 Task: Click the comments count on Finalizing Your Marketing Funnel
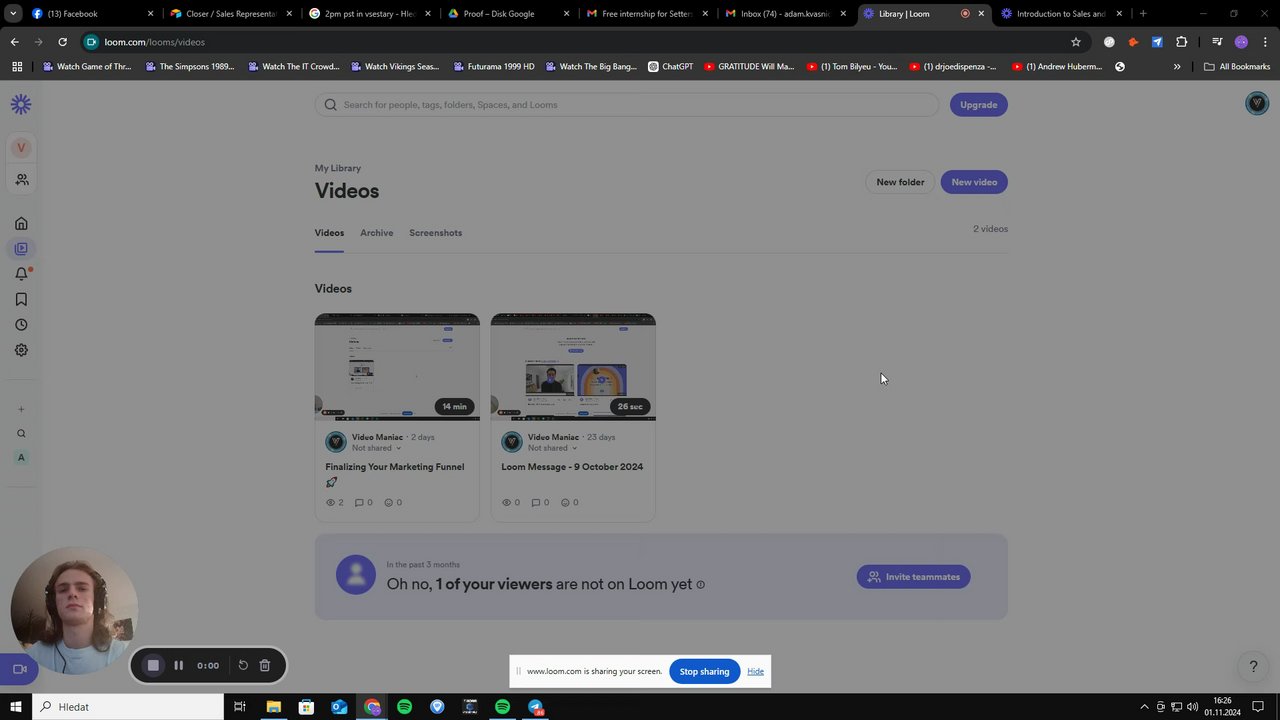[x=364, y=502]
